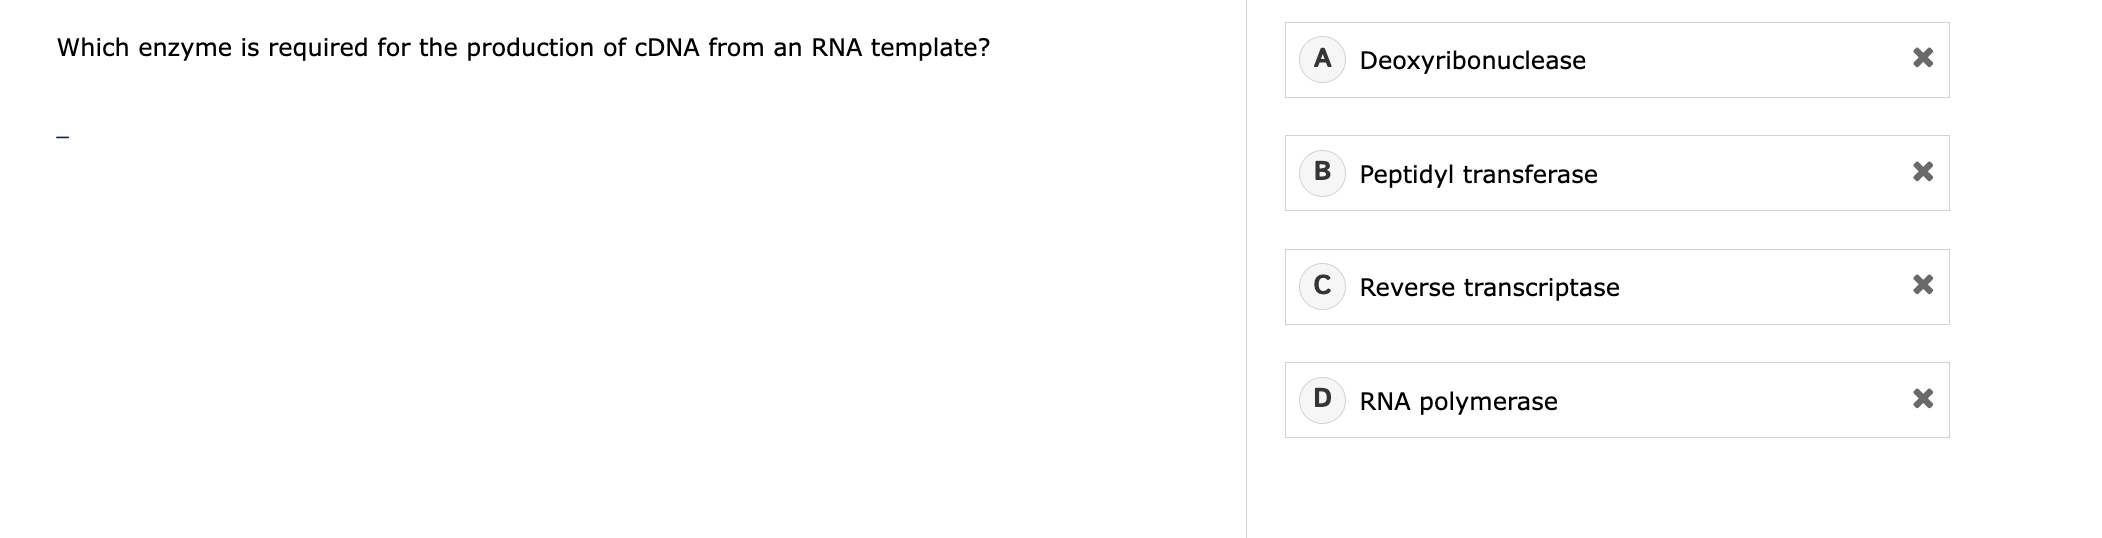Eliminate the RNA polymerase answer choice
The height and width of the screenshot is (538, 2102).
point(1922,400)
